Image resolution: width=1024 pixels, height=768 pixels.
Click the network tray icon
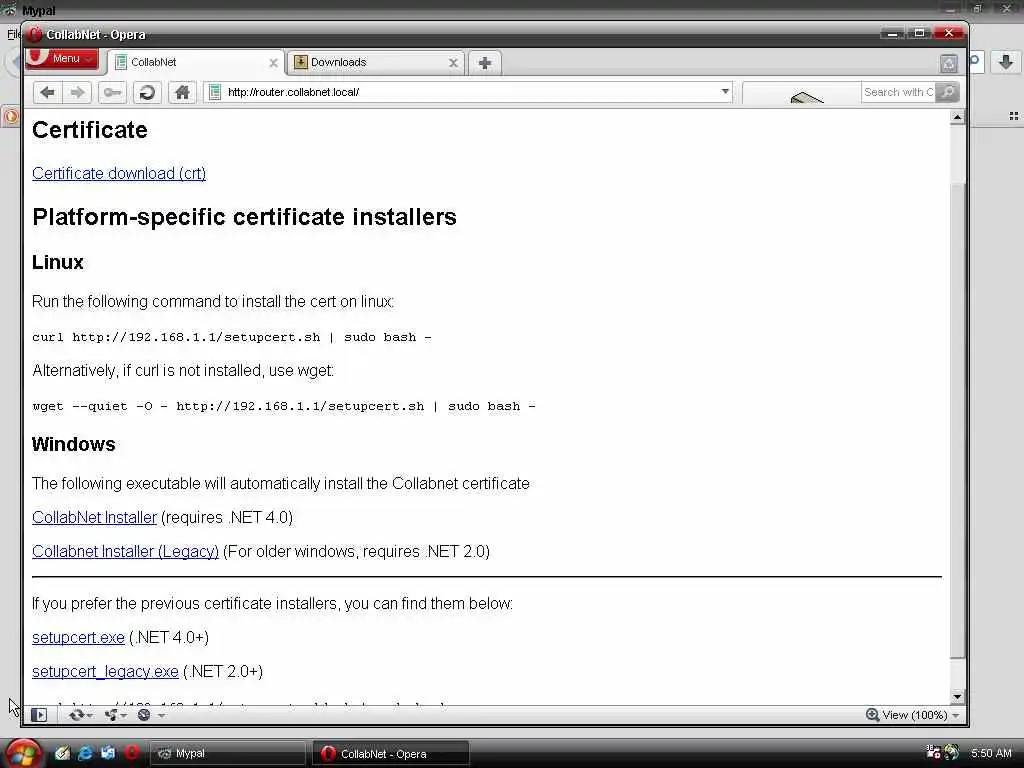click(933, 752)
